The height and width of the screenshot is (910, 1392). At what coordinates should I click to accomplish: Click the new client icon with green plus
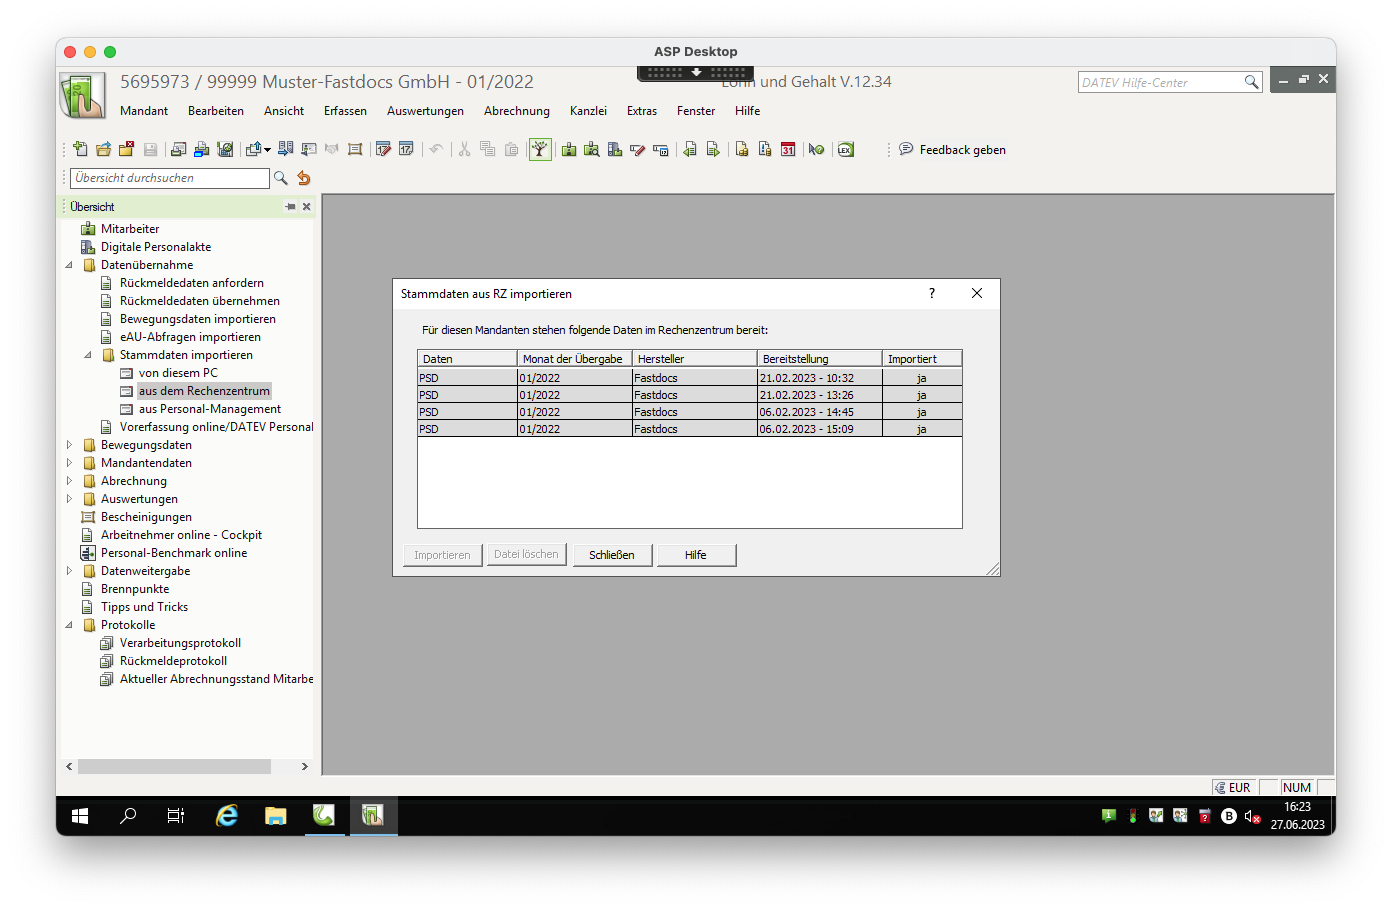pyautogui.click(x=80, y=149)
